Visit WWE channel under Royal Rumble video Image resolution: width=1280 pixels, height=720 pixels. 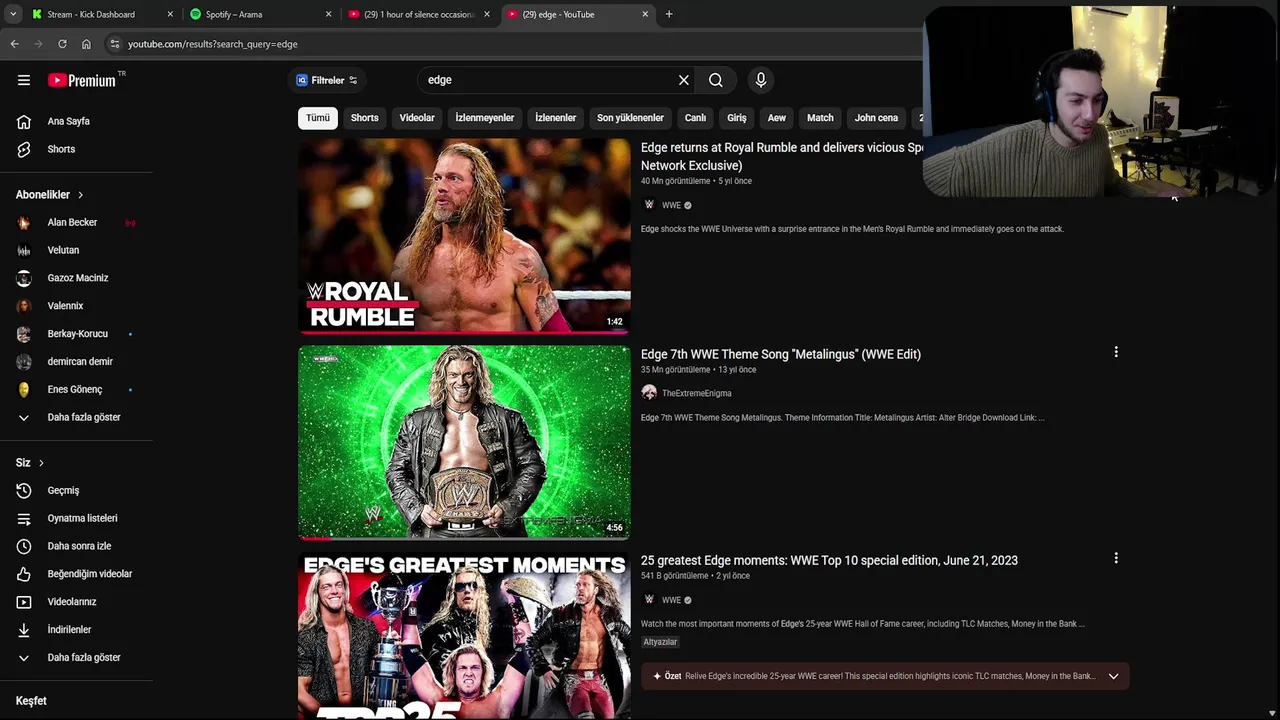click(x=671, y=205)
